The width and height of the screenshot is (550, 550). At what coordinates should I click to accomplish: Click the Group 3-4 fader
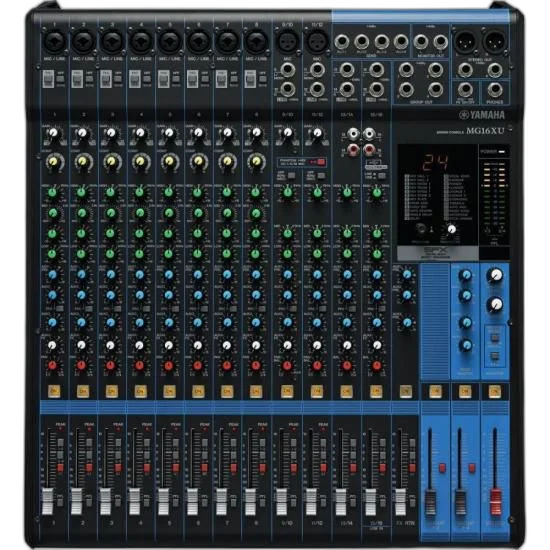click(x=460, y=502)
